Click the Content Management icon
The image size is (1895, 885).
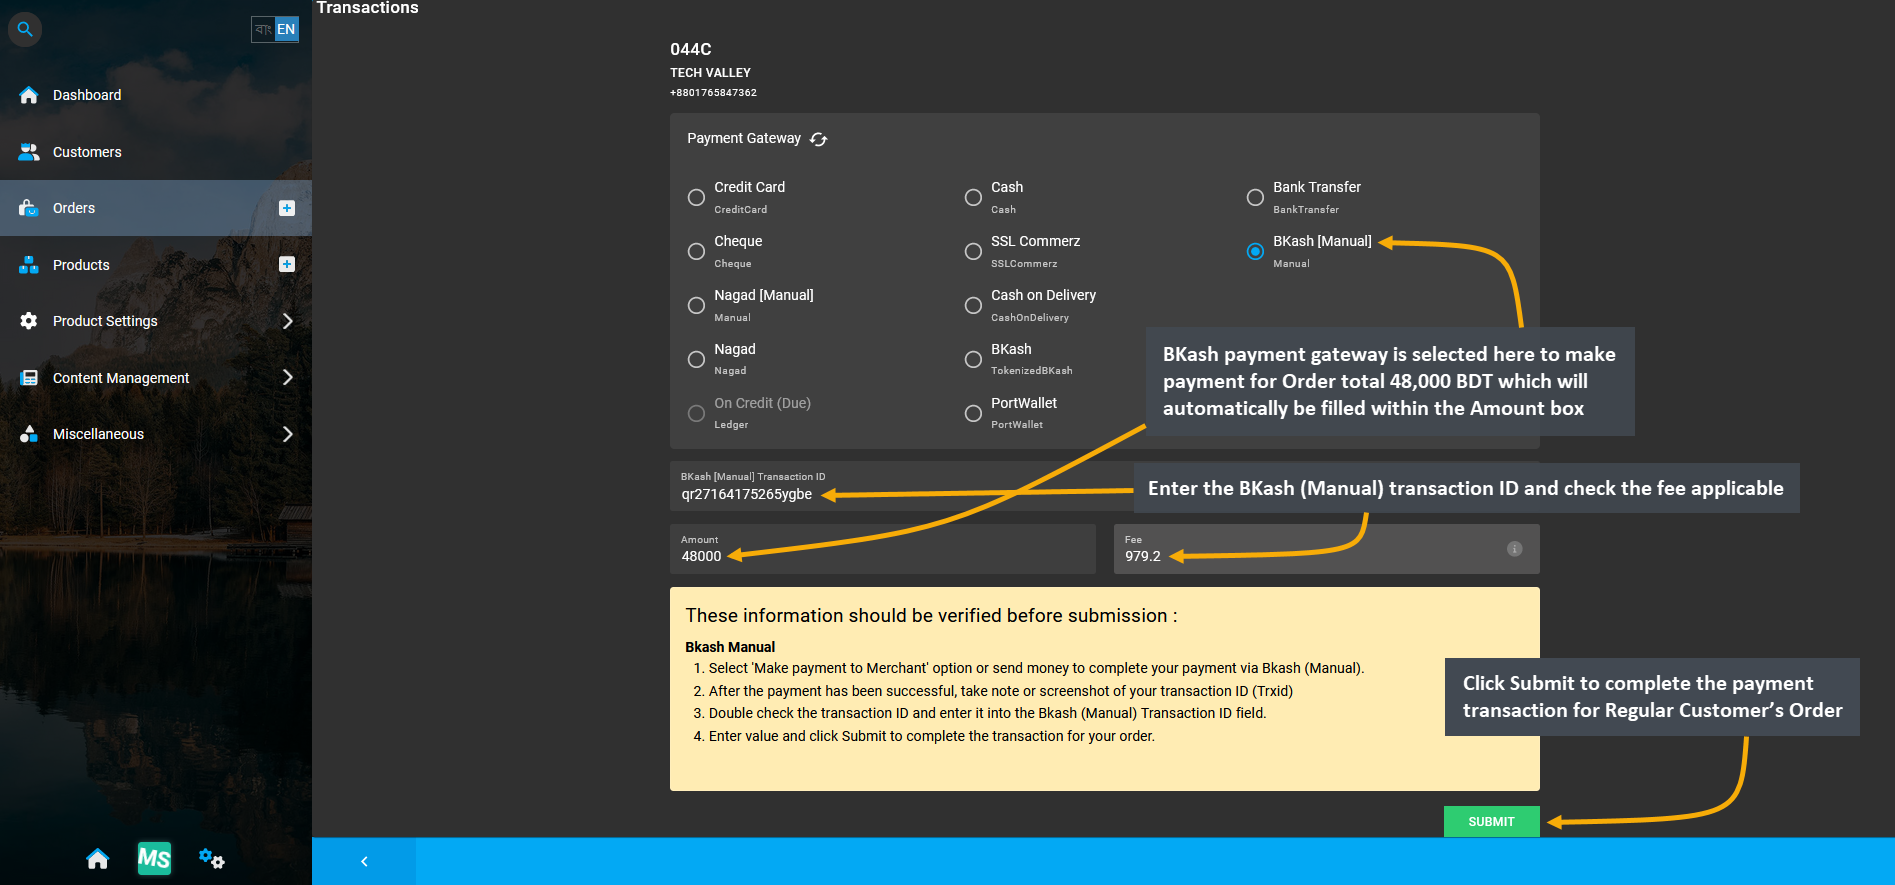[29, 378]
